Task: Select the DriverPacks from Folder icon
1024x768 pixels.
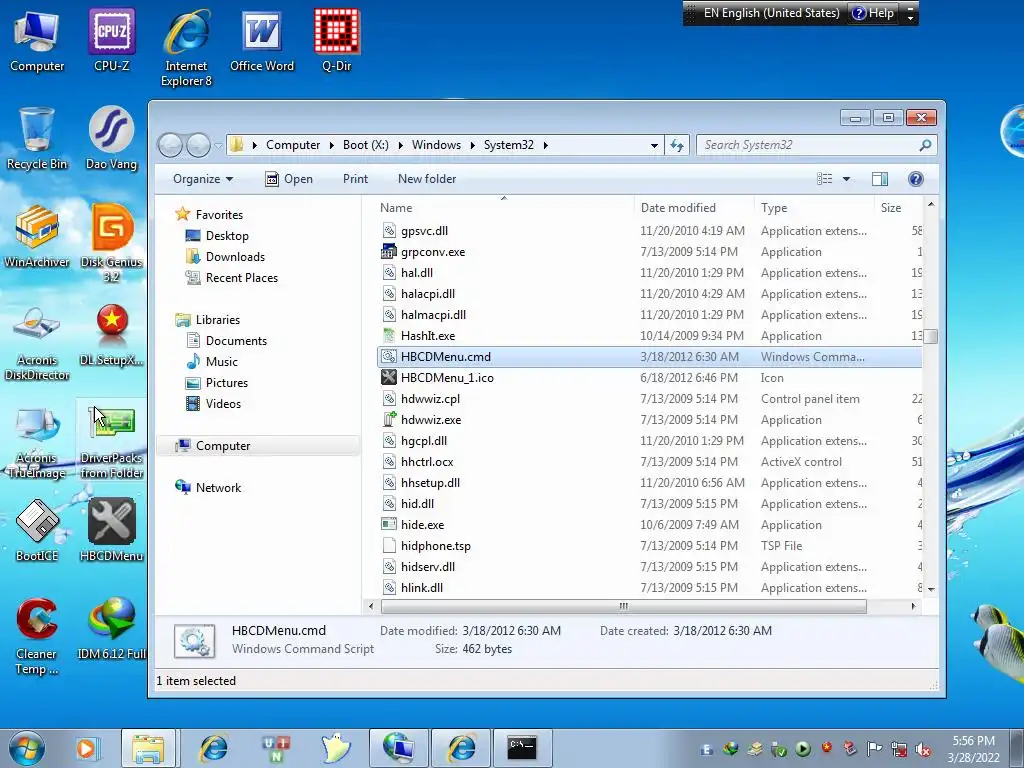Action: [x=112, y=440]
